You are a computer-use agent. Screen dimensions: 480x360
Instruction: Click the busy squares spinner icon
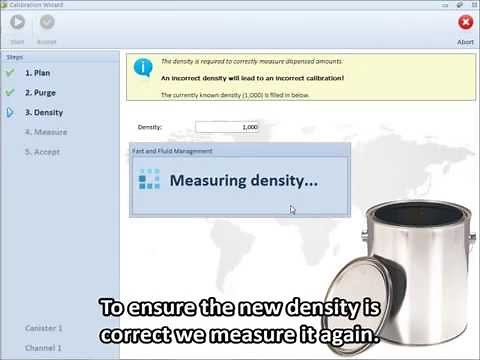click(x=149, y=179)
